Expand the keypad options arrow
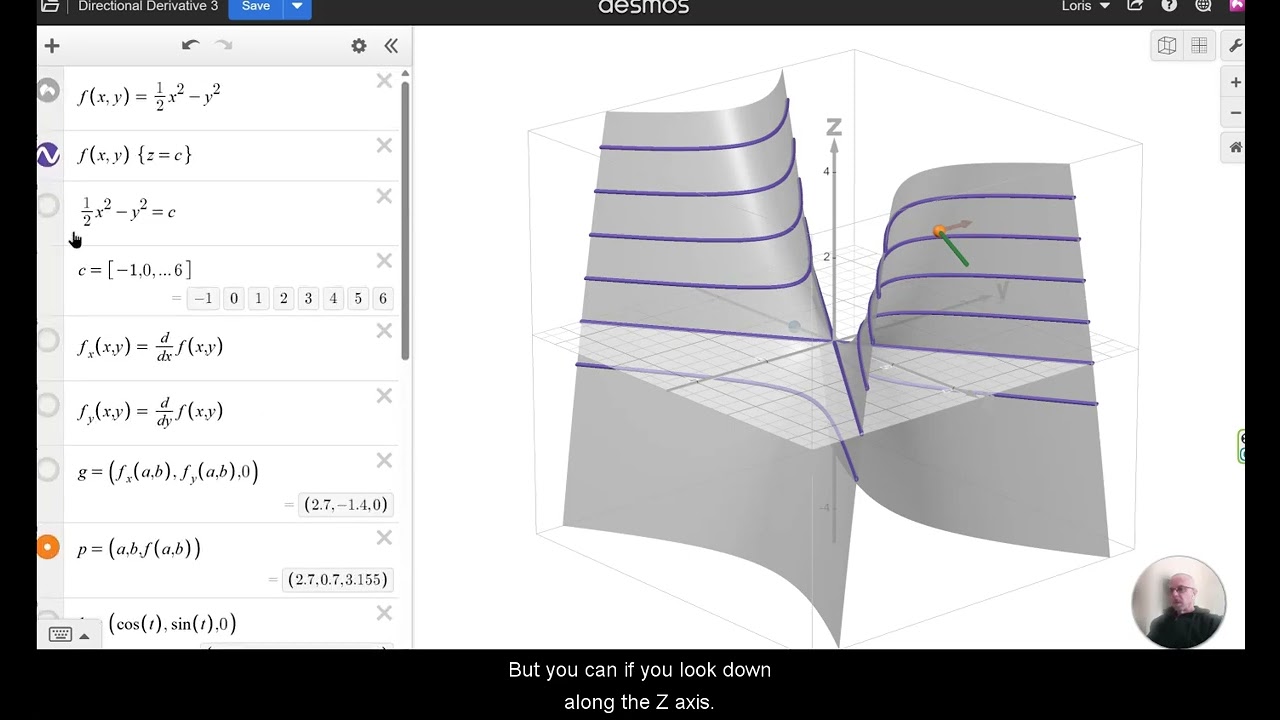Screen dimensions: 1280x720 (x=84, y=636)
